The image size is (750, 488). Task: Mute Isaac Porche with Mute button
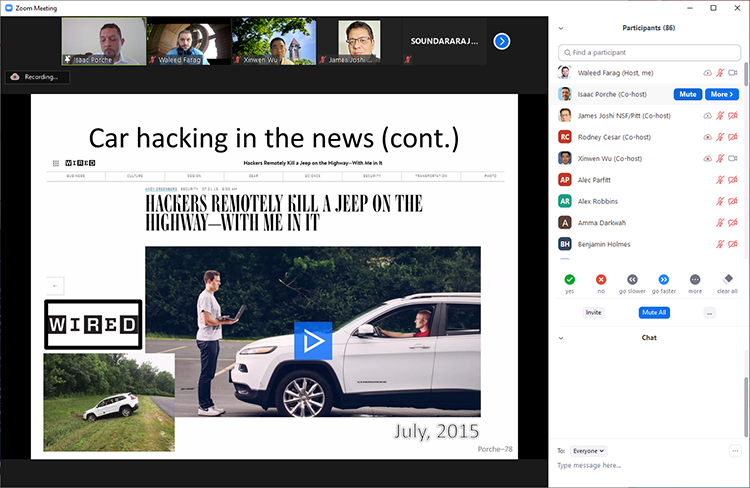tap(688, 94)
